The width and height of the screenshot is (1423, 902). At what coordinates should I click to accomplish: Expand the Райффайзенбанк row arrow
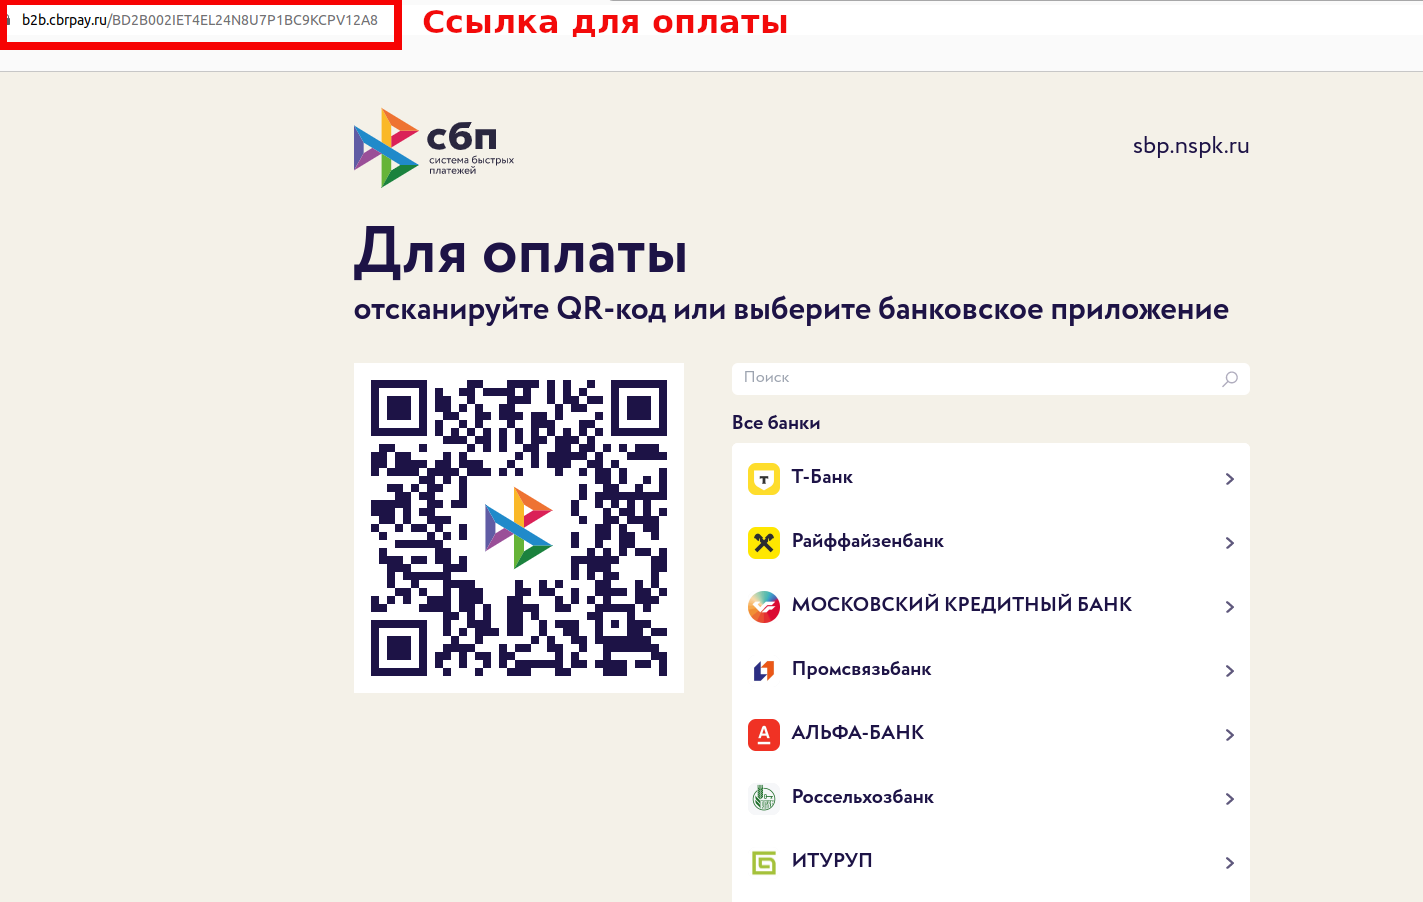(1229, 543)
